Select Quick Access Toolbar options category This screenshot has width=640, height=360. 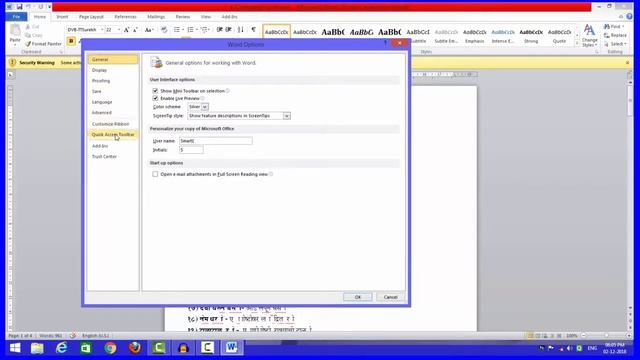(x=113, y=134)
